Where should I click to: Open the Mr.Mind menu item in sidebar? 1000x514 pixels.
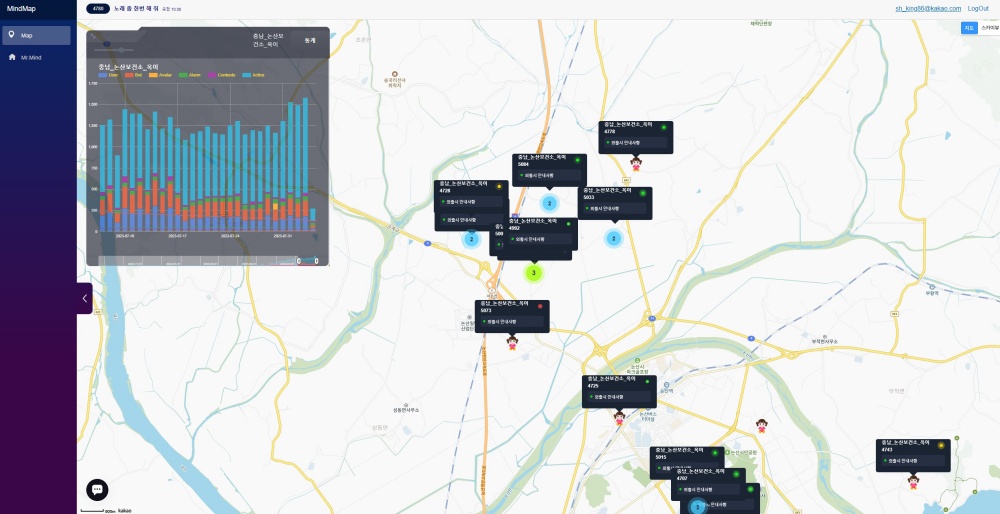[36, 57]
